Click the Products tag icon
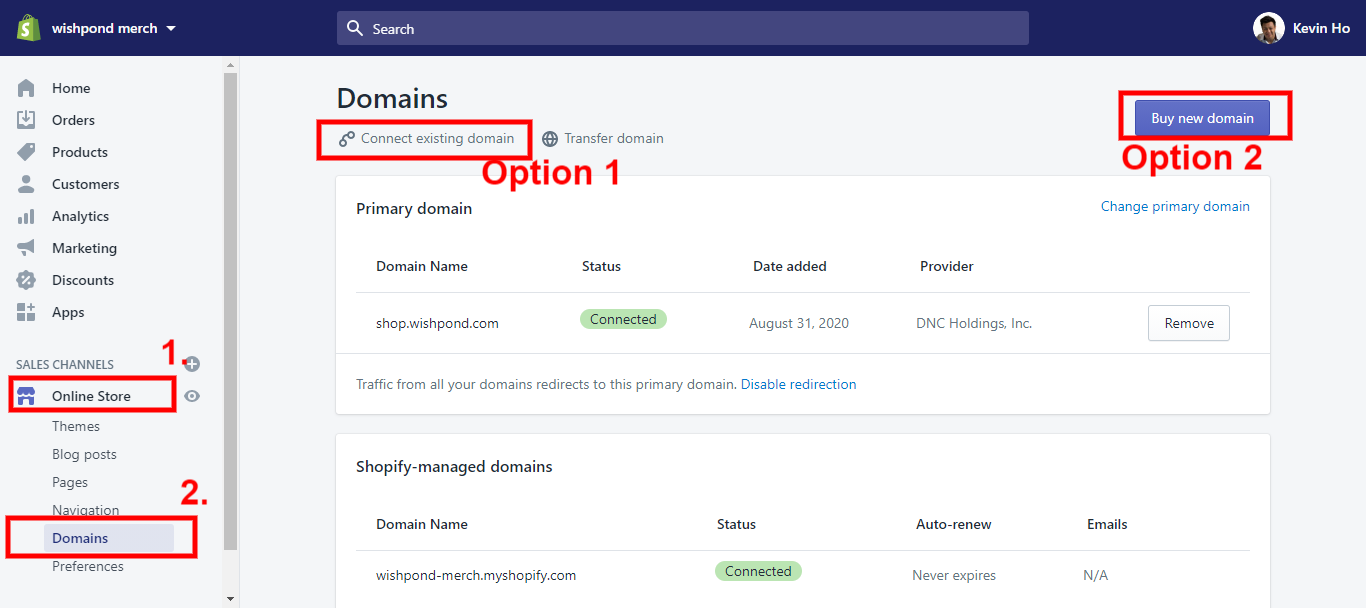1366x608 pixels. [26, 152]
